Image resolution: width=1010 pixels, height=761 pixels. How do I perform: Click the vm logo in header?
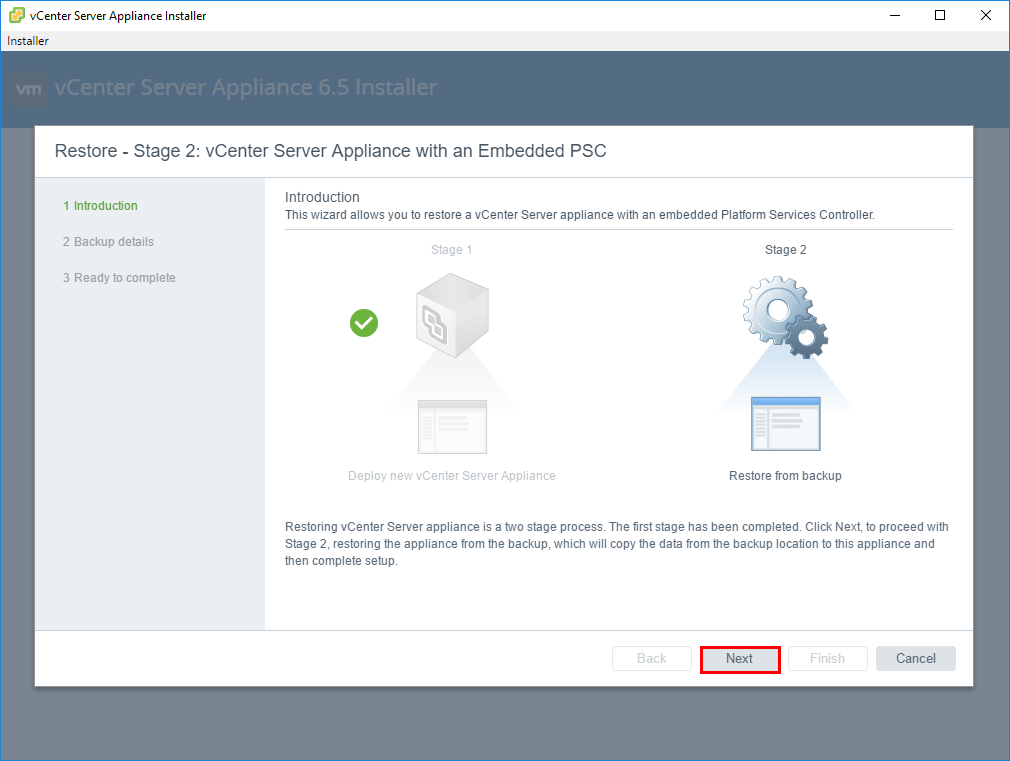point(29,89)
